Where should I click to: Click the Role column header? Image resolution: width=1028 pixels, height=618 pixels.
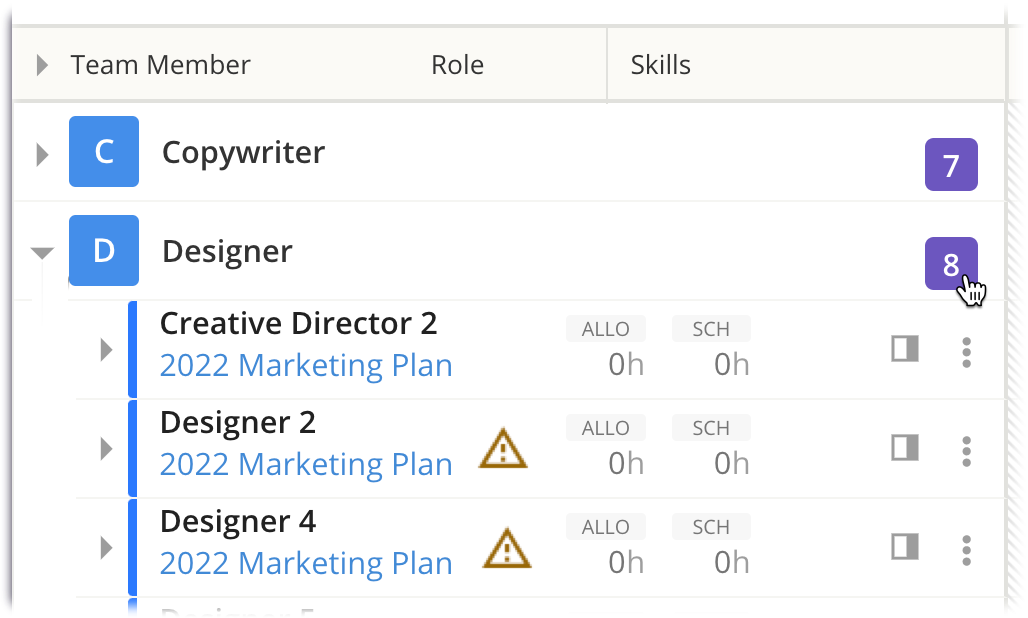click(x=457, y=66)
